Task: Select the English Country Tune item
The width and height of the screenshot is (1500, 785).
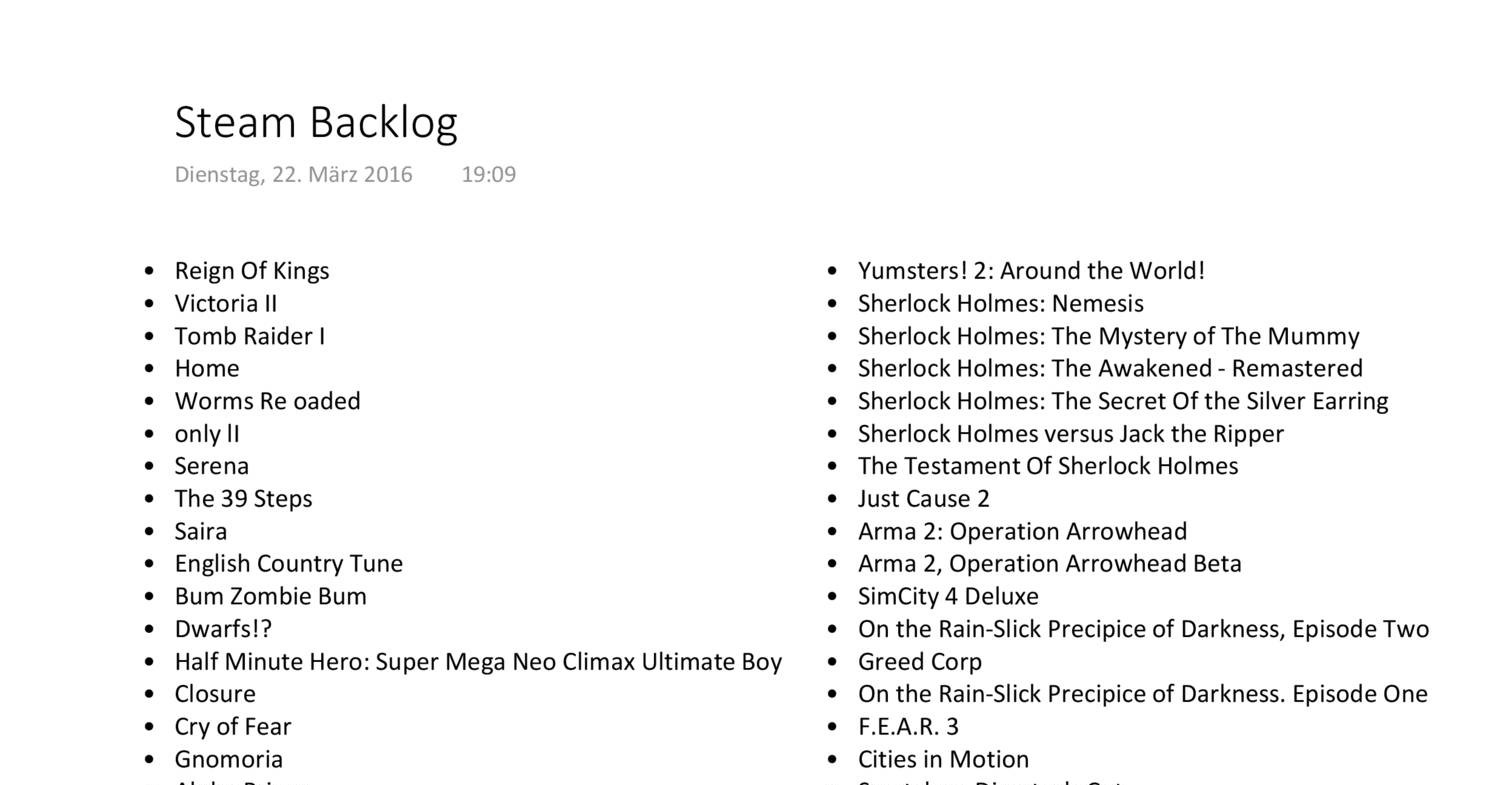Action: [289, 563]
